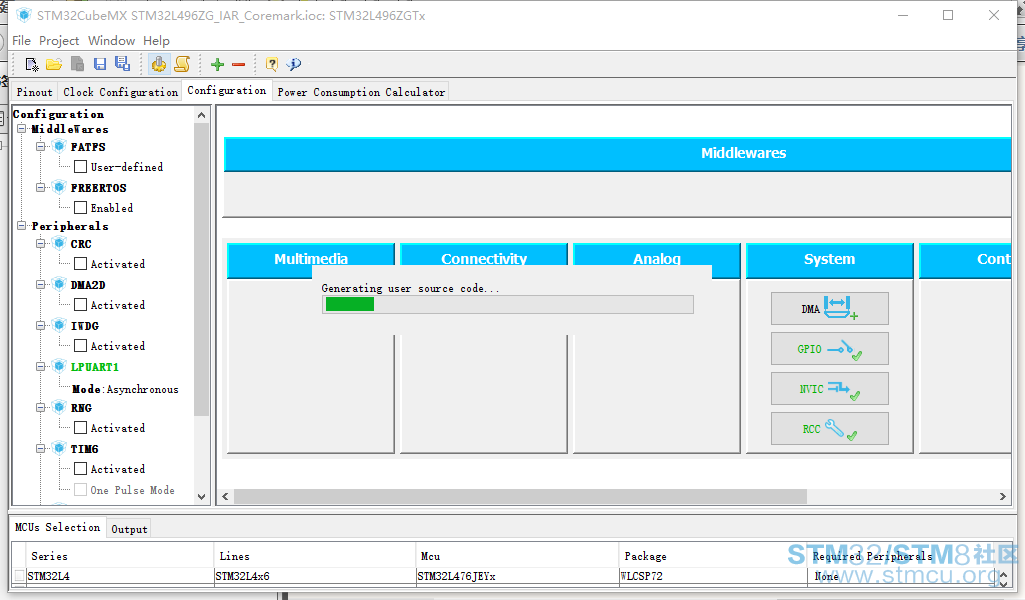Open the Project menu
1025x600 pixels.
[59, 41]
